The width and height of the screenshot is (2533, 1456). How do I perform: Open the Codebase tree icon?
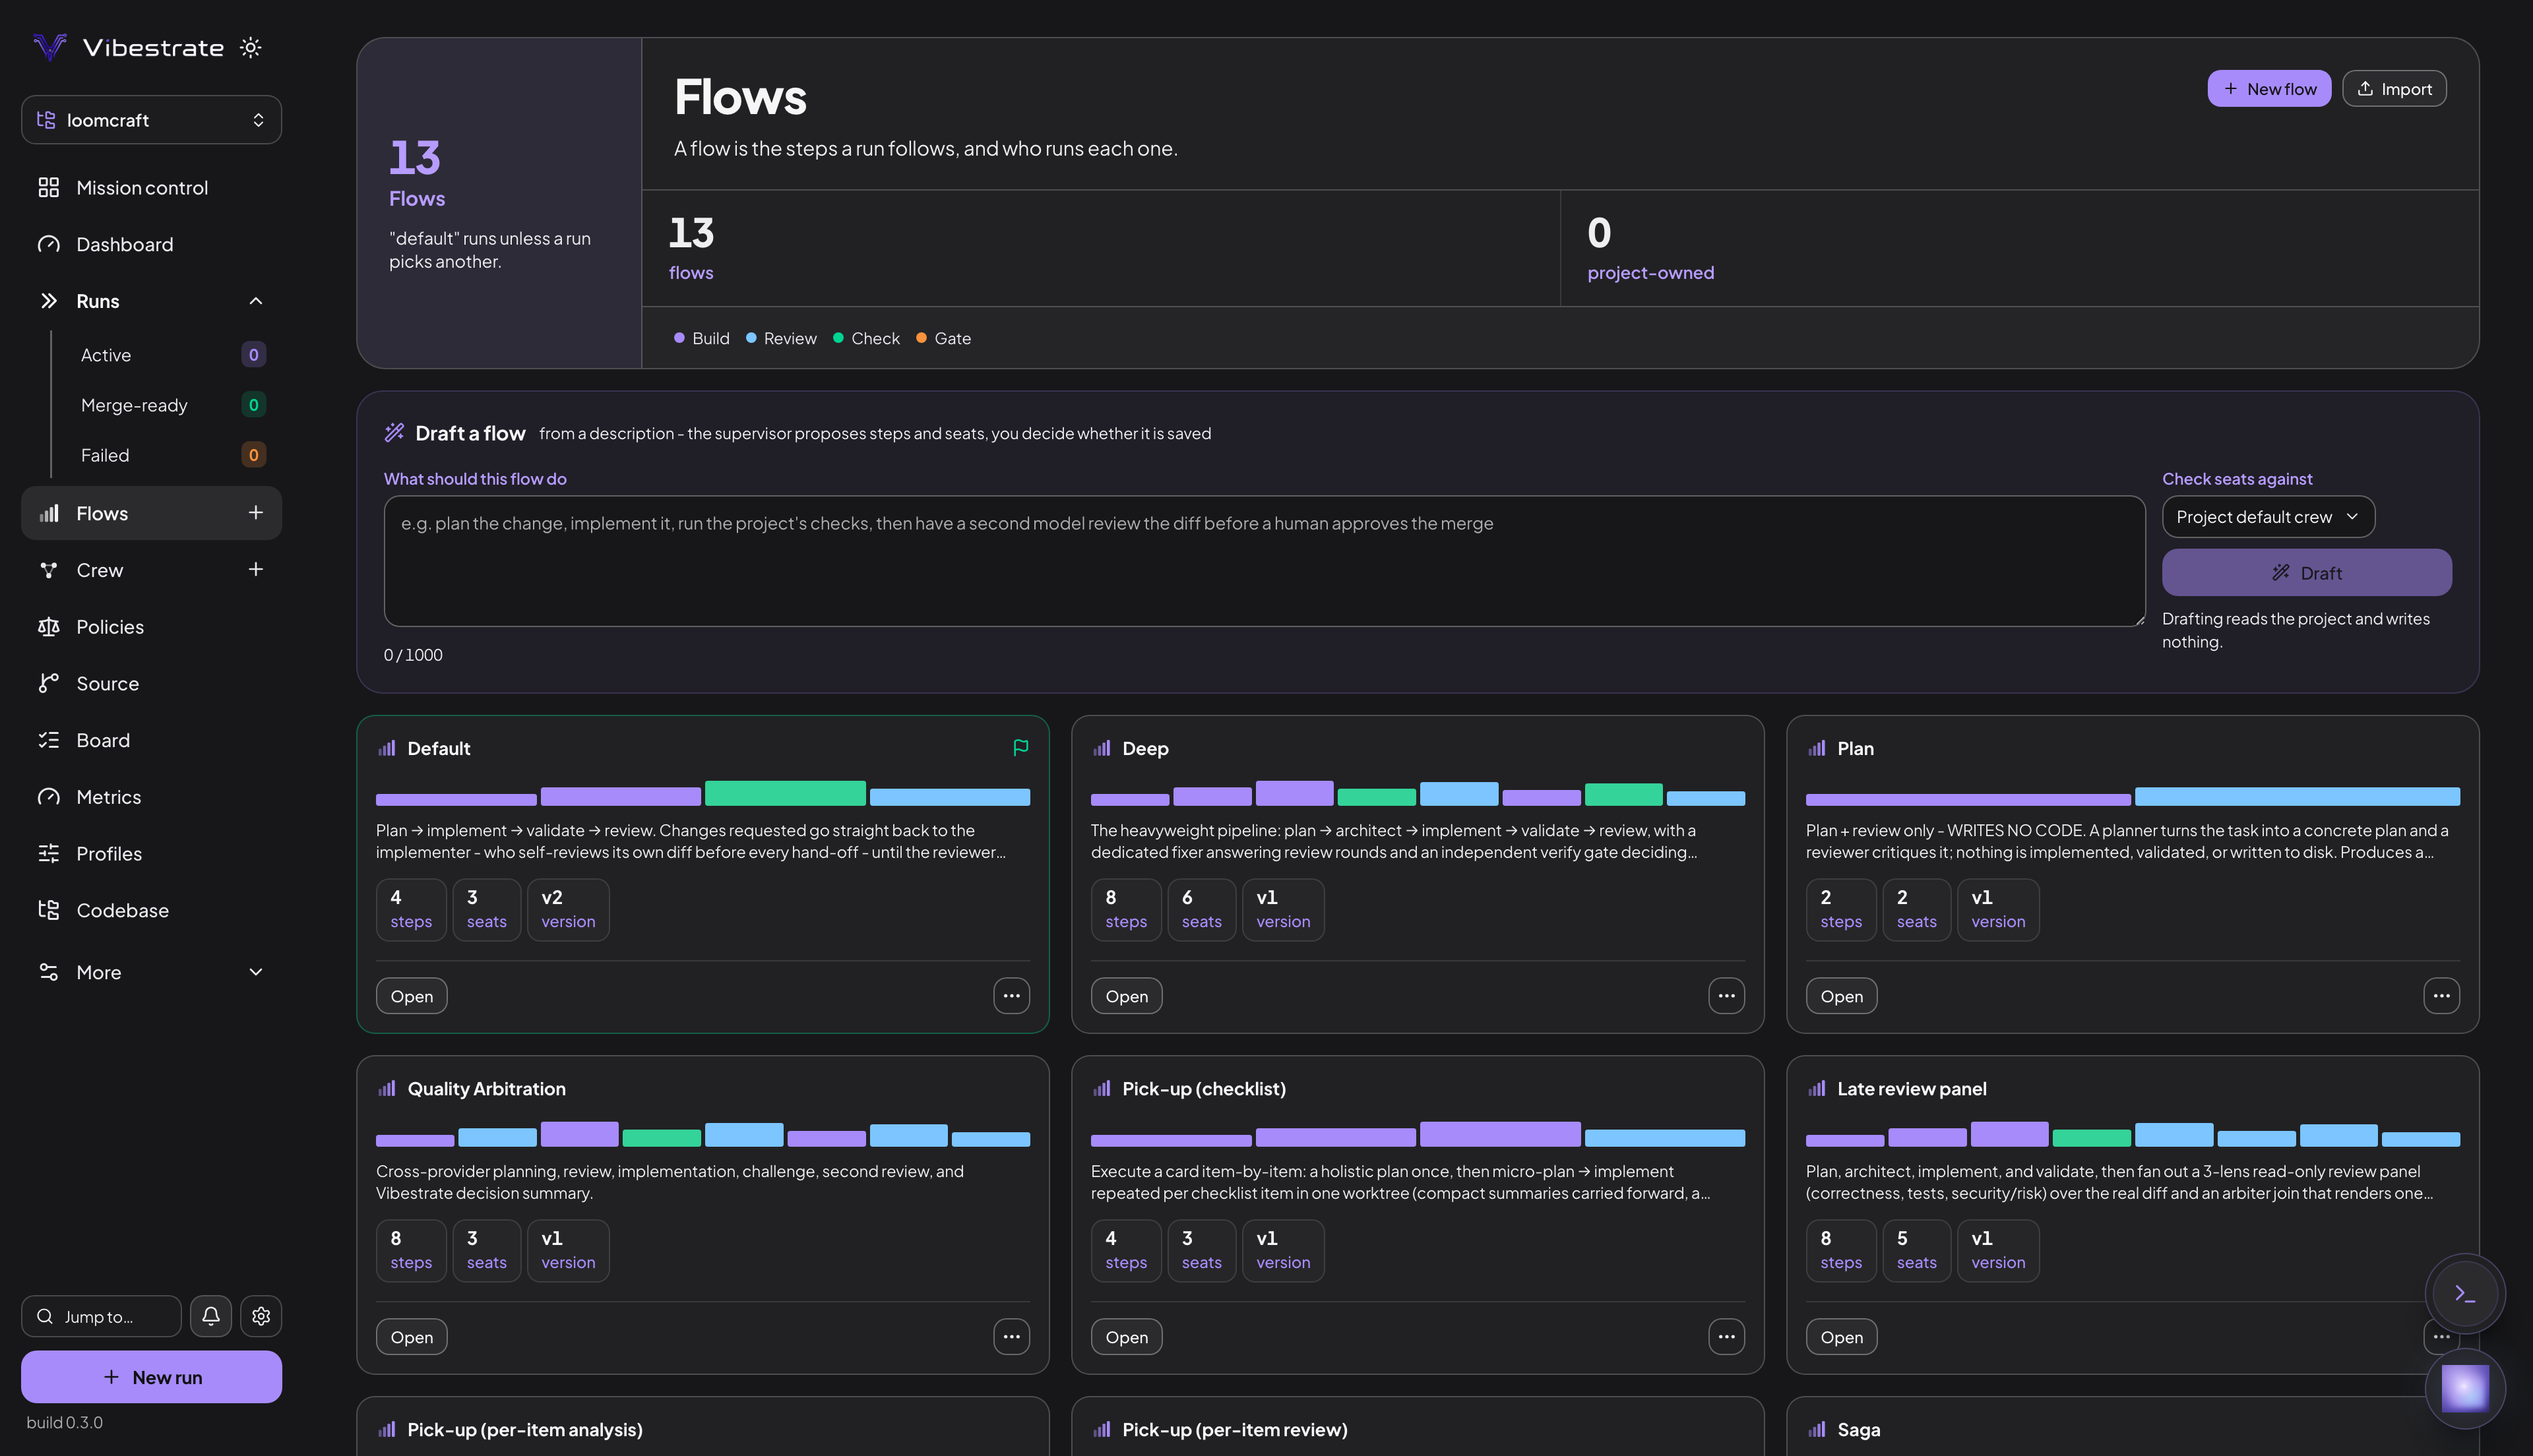(x=49, y=911)
